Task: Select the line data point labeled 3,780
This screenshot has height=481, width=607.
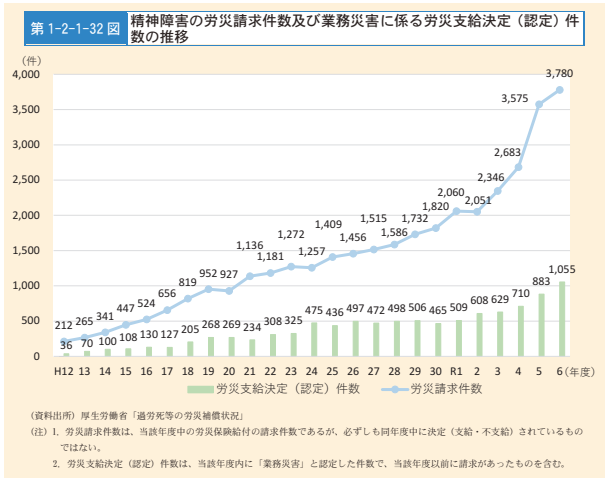Action: point(560,90)
